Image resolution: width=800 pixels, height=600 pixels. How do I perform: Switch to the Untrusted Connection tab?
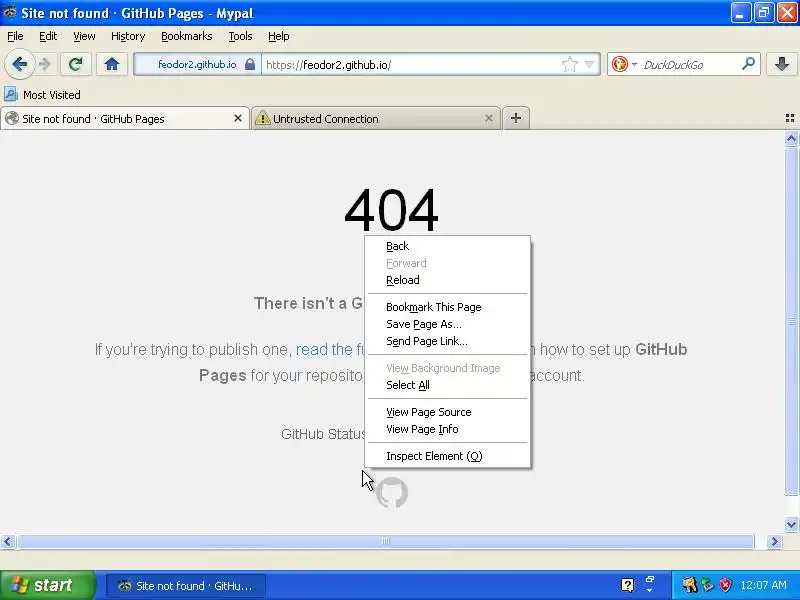click(376, 118)
